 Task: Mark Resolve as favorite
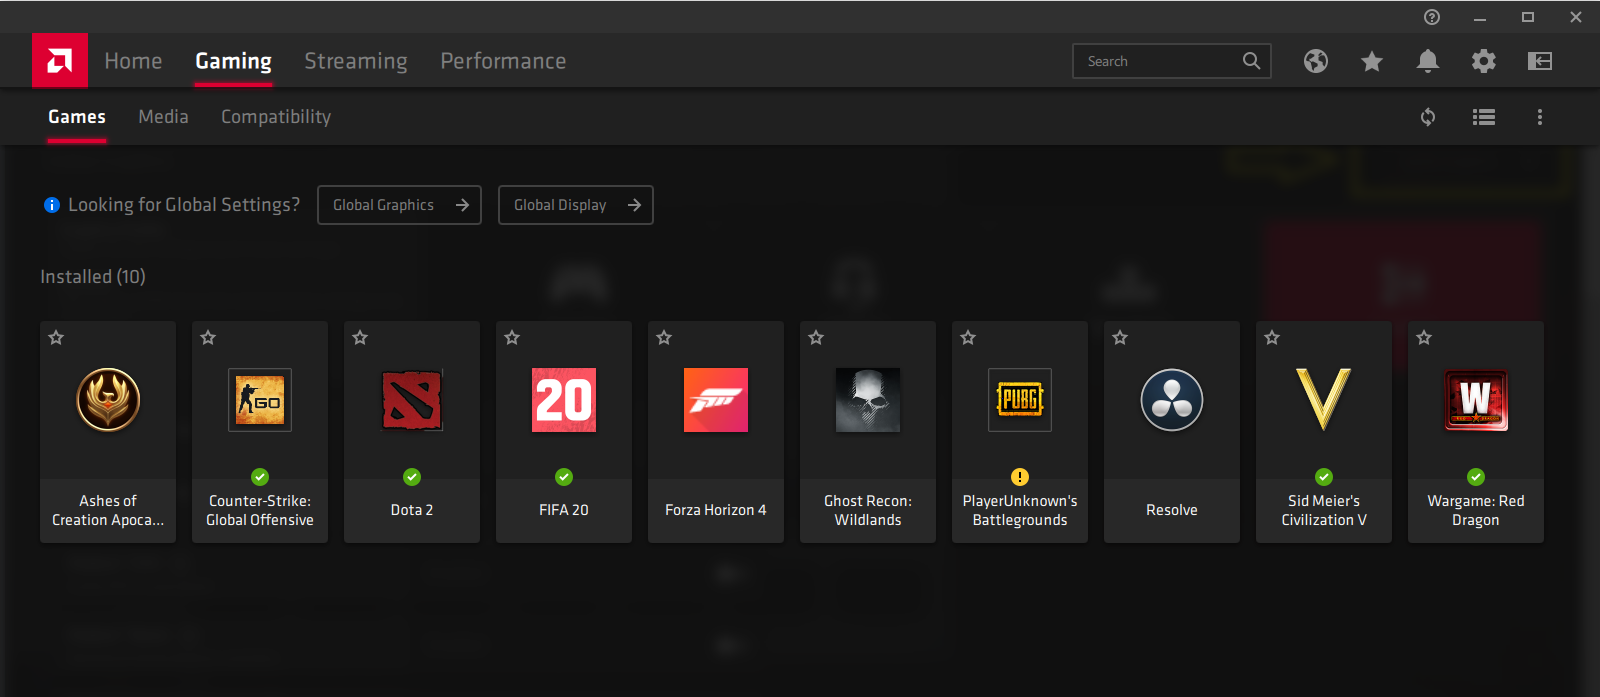[x=1120, y=338]
